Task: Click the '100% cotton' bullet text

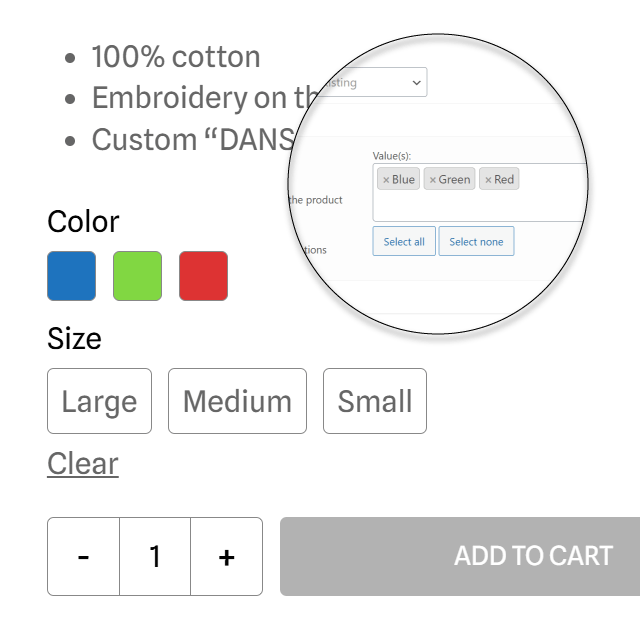Action: click(176, 57)
